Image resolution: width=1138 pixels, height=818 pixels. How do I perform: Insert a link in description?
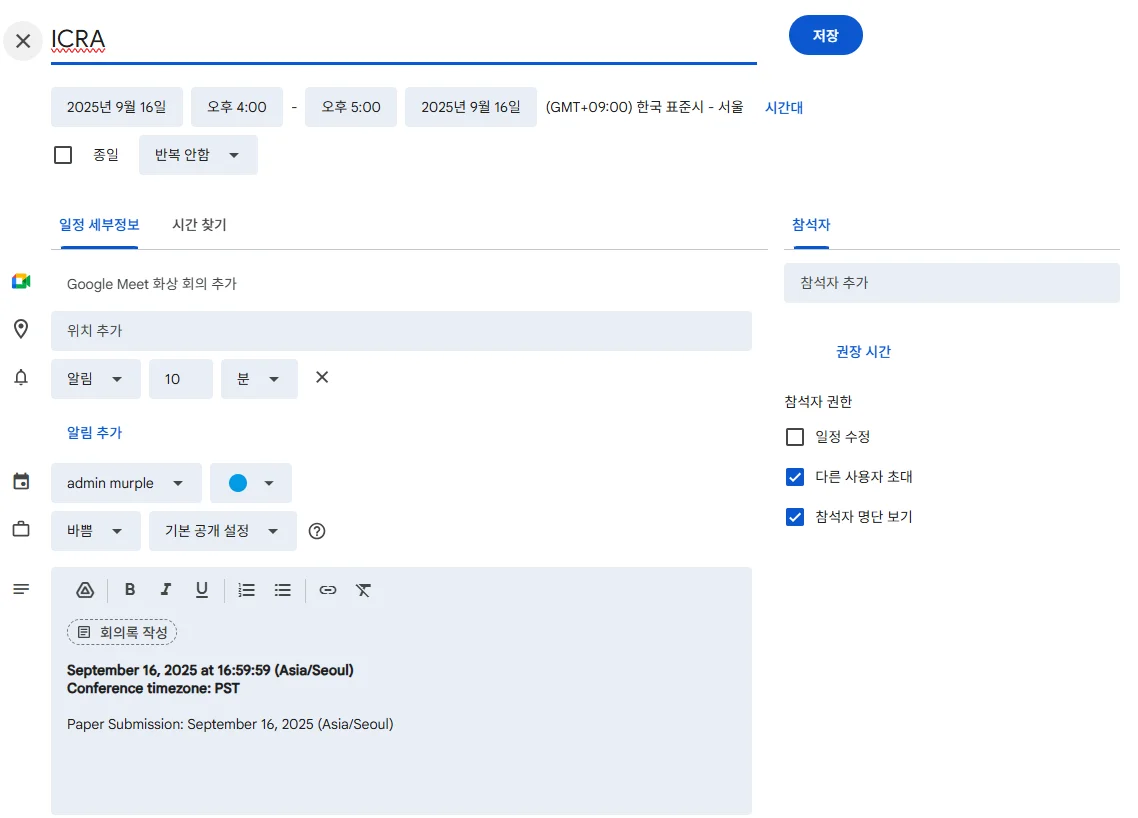point(328,590)
